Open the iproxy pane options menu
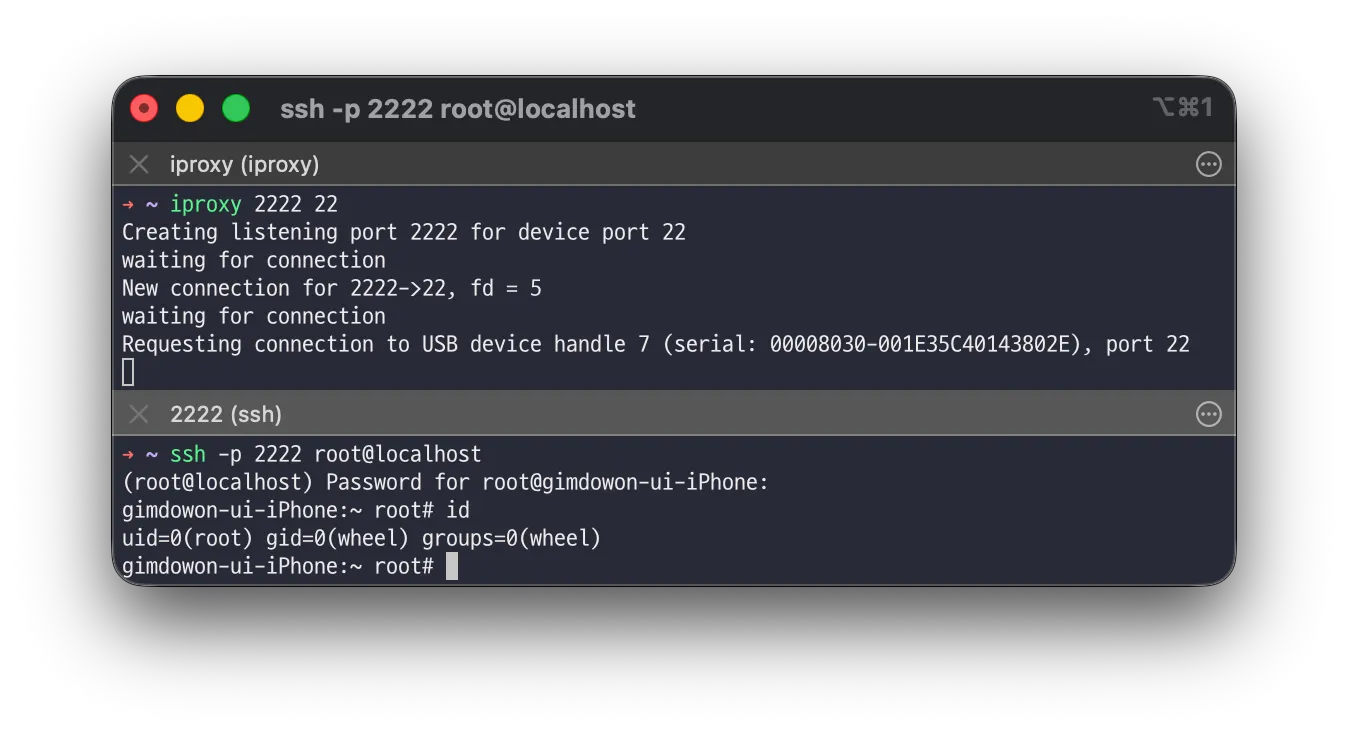 click(1208, 164)
